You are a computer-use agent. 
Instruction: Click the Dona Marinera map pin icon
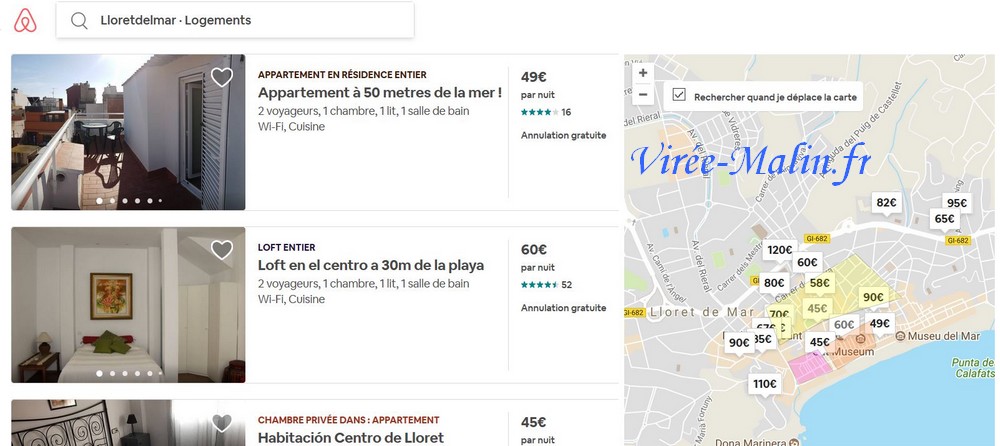(793, 442)
